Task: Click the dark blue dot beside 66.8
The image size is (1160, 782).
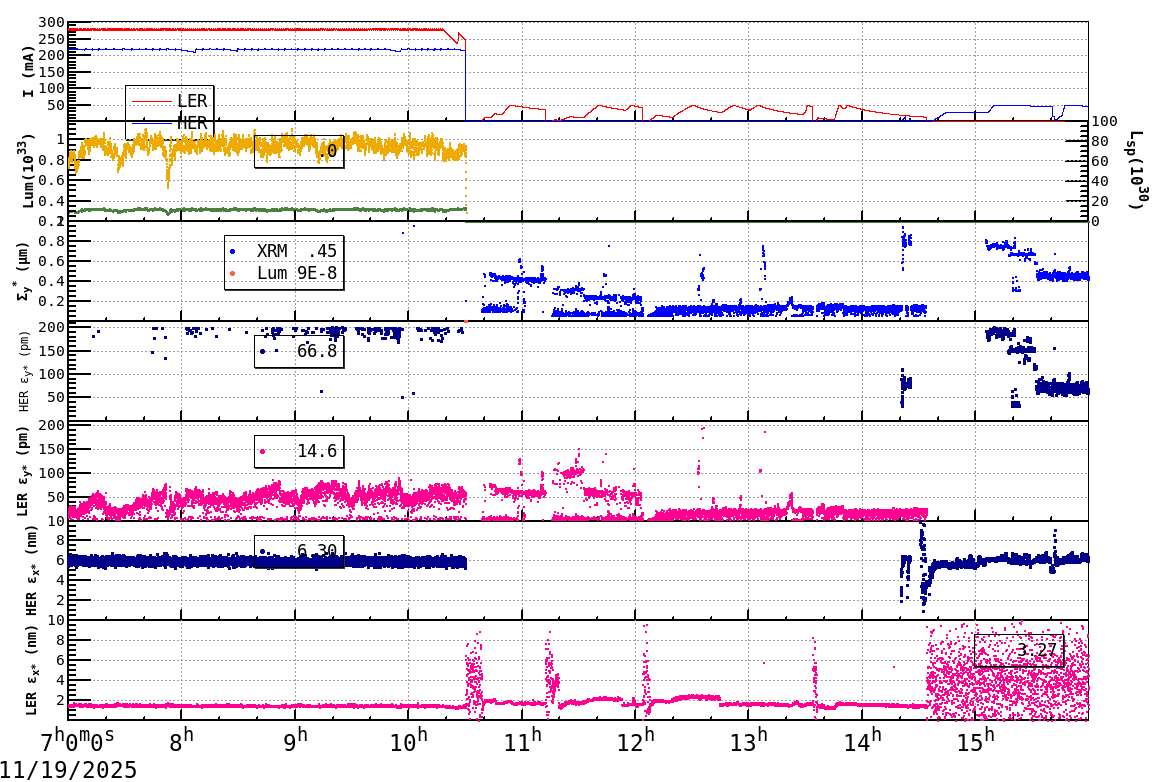Action: 262,351
